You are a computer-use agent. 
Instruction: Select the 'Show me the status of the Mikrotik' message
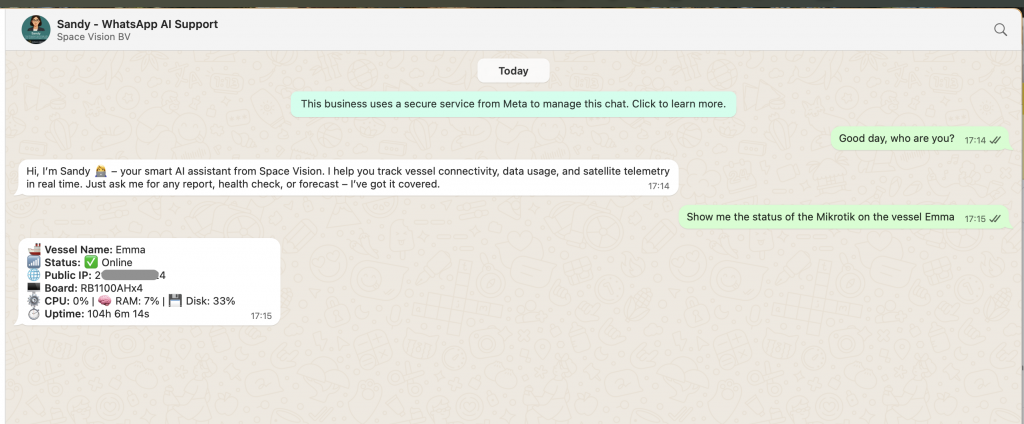[844, 217]
